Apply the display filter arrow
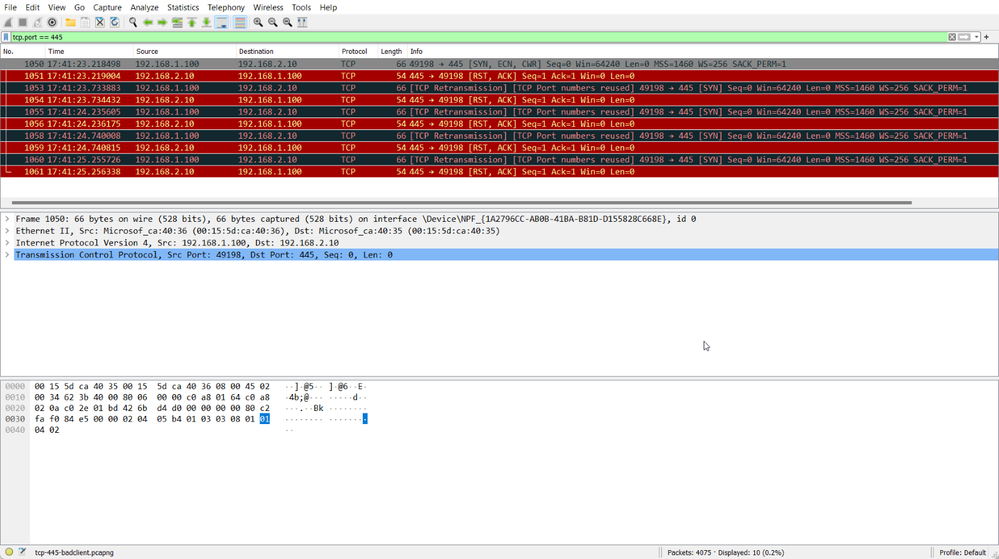This screenshot has height=559, width=999. pos(964,37)
